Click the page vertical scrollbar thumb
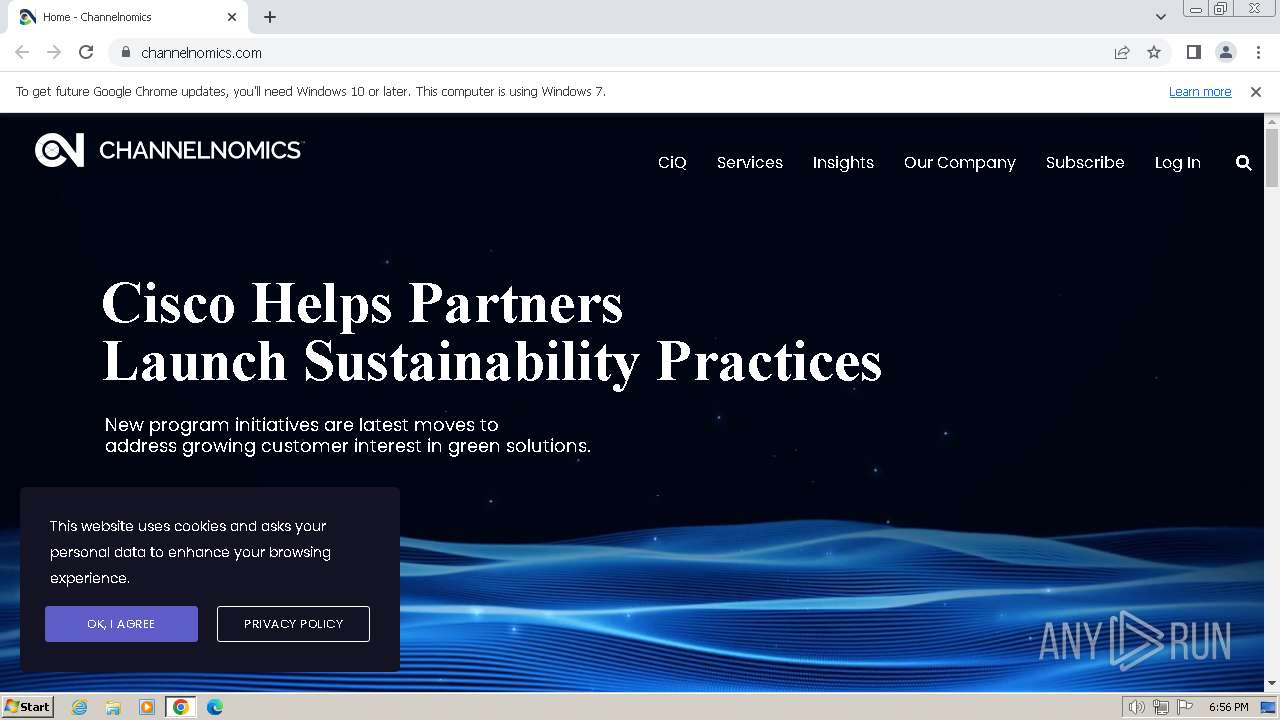Viewport: 1280px width, 720px height. pos(1272,158)
